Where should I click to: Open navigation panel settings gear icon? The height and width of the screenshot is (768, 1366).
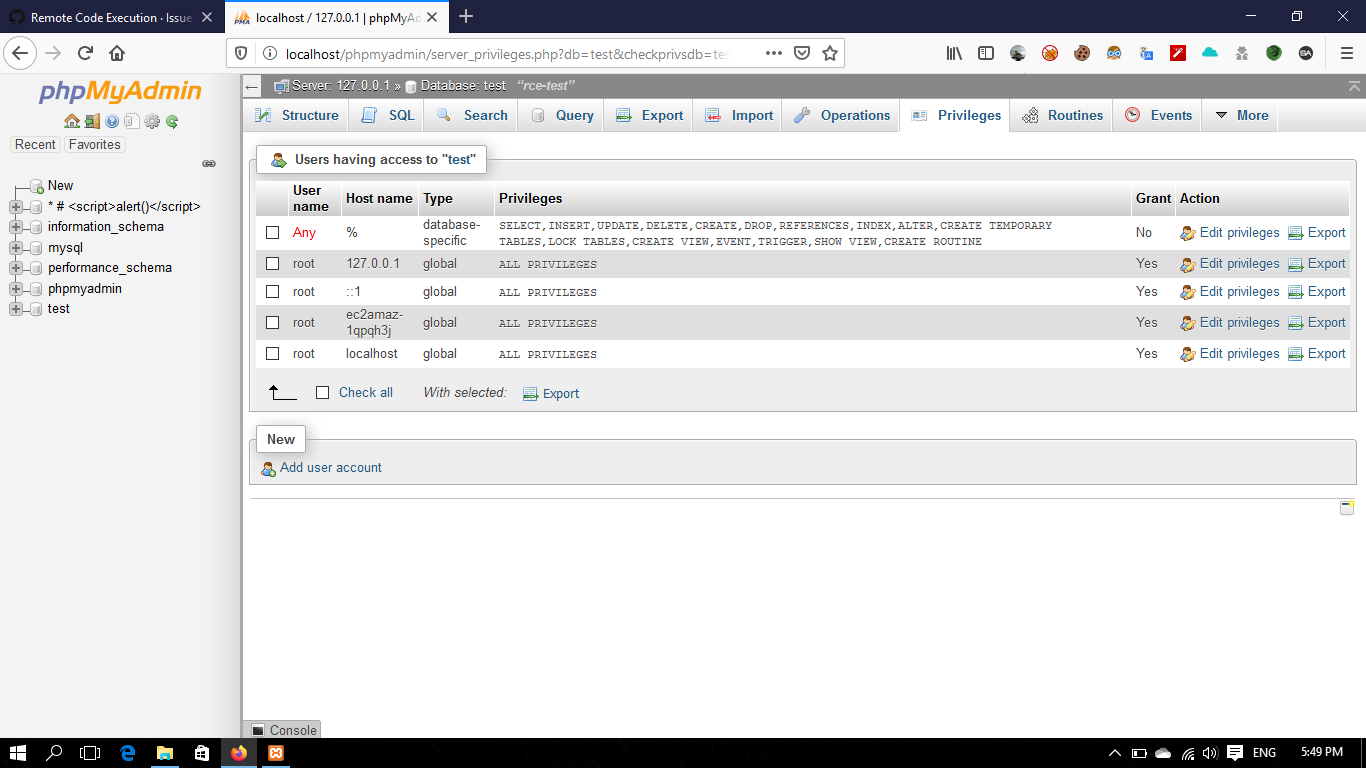pos(152,121)
